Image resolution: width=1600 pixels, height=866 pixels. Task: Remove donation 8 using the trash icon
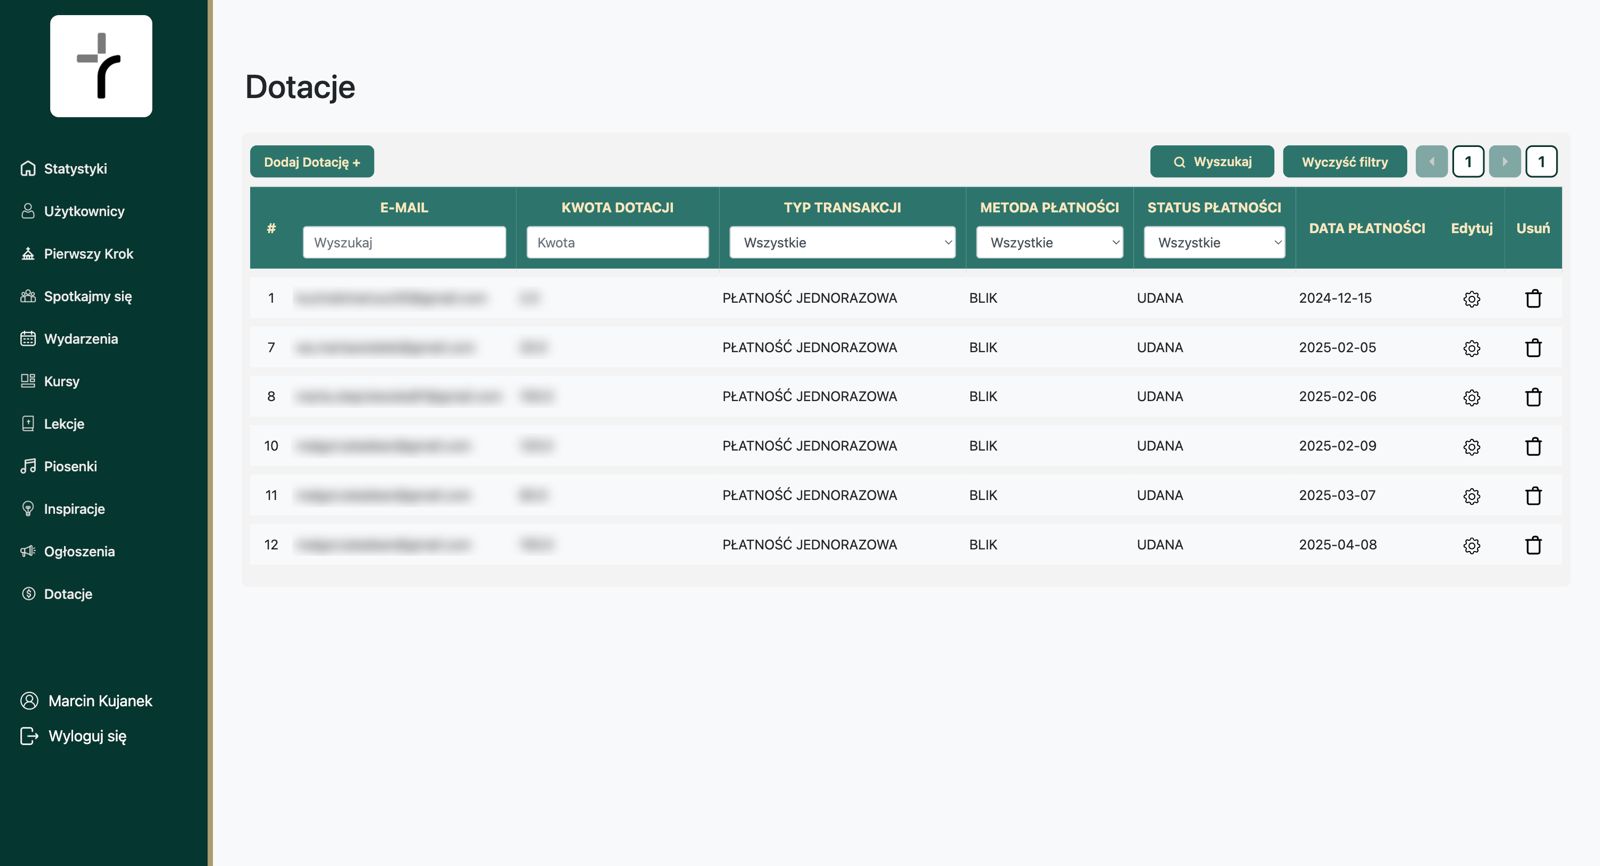(1533, 397)
